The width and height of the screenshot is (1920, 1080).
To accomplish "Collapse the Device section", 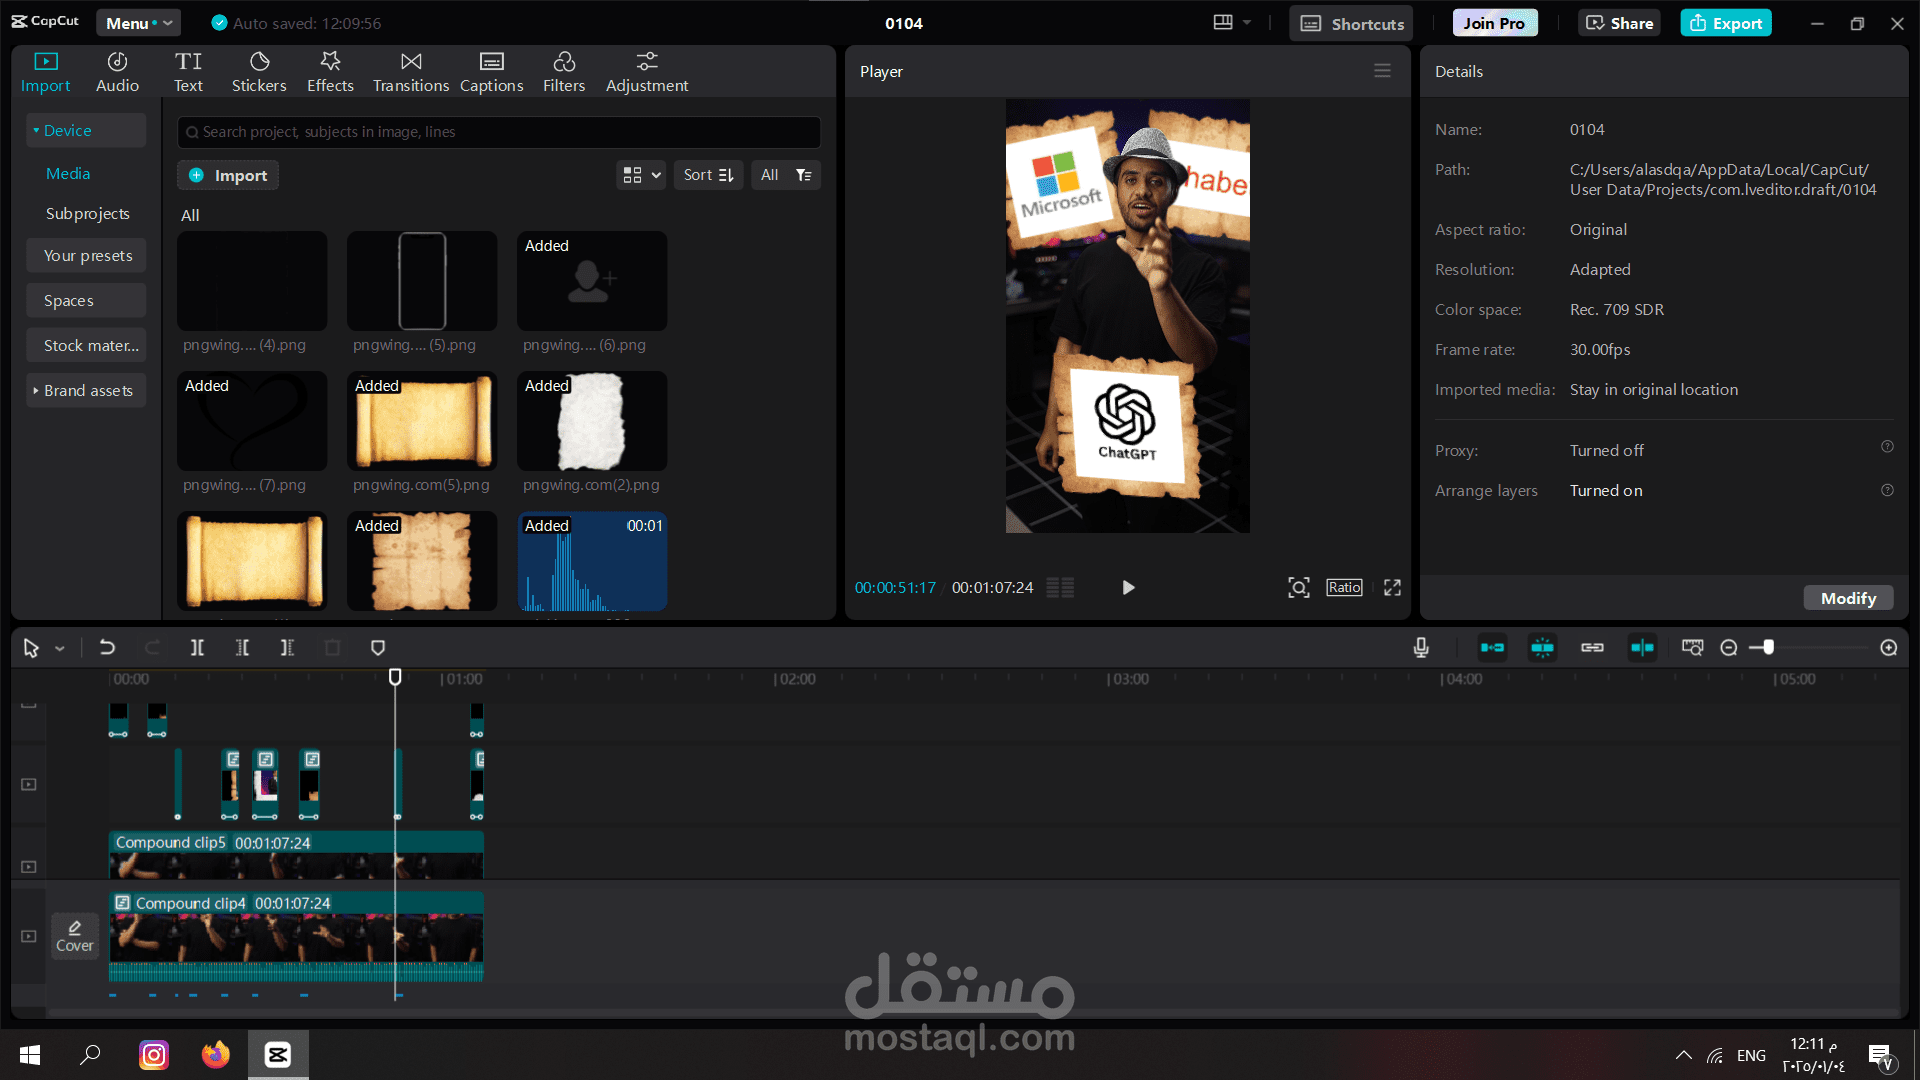I will (x=86, y=130).
